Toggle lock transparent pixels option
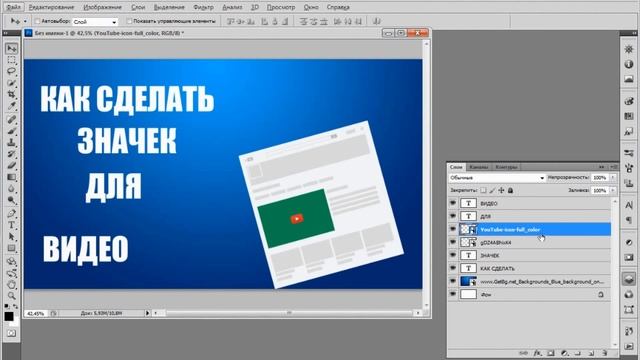The image size is (640, 360). point(483,190)
